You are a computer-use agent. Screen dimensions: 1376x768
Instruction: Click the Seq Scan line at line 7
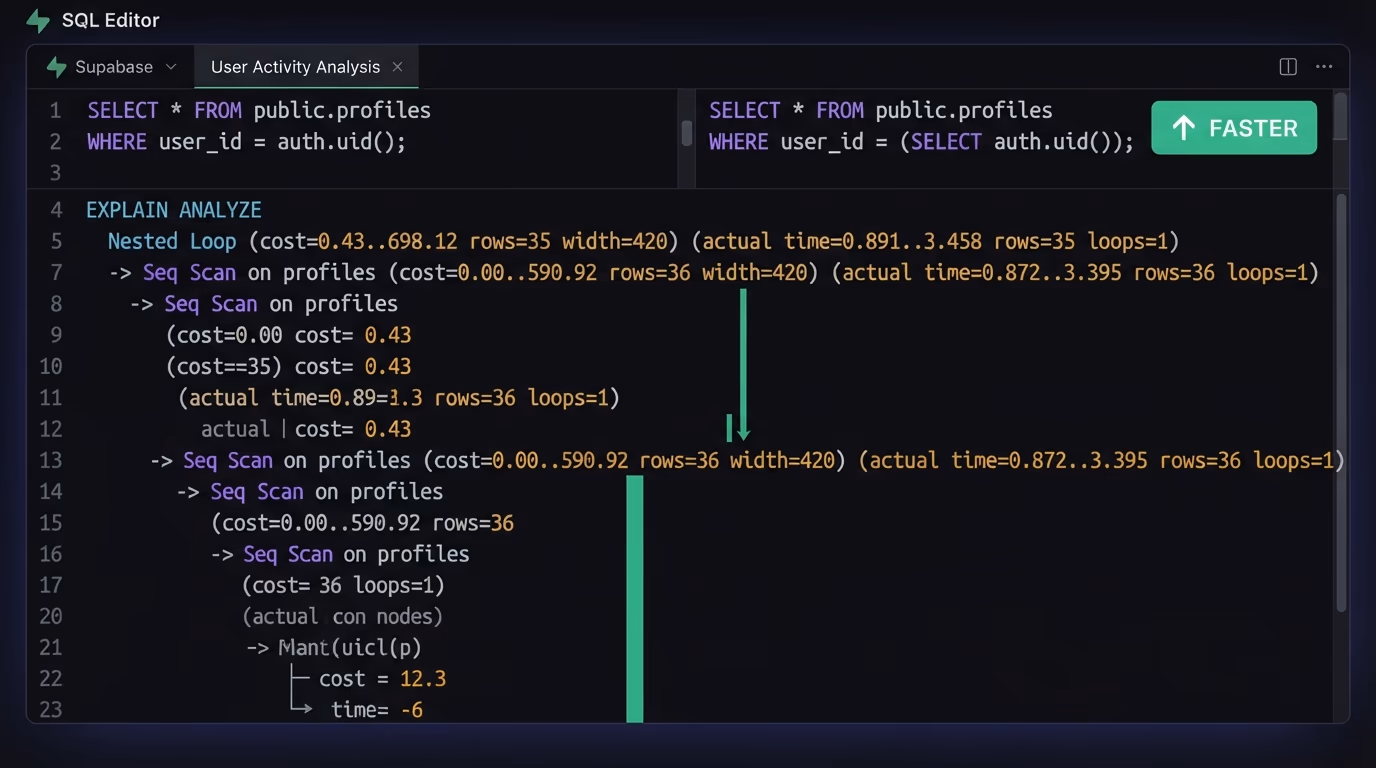(x=714, y=272)
